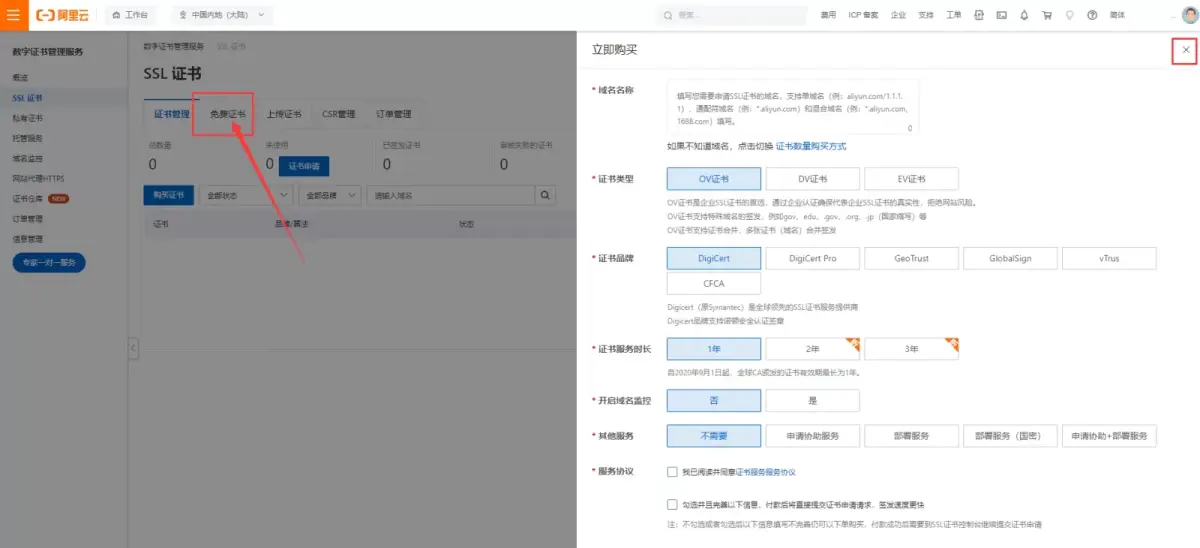Expand the 全部品牌 brand dropdown

(329, 195)
